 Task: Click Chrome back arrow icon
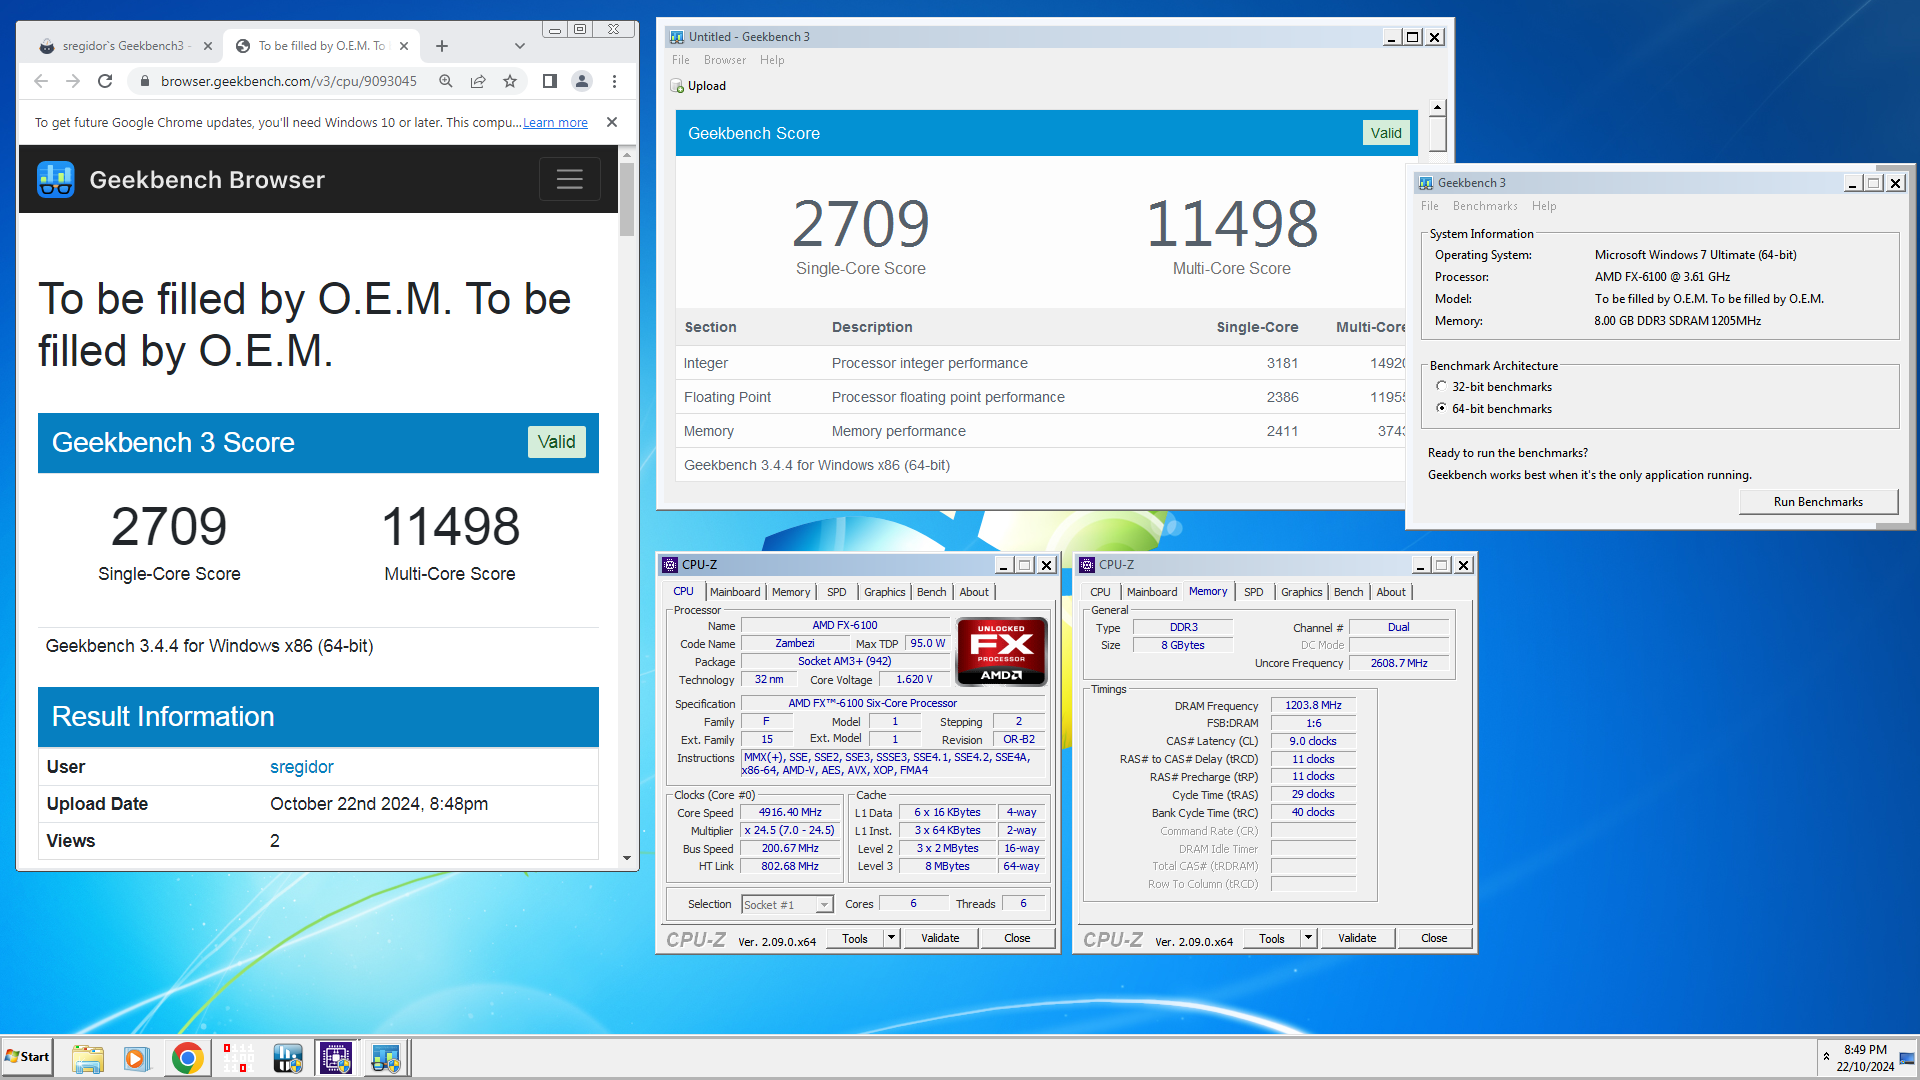[x=41, y=81]
